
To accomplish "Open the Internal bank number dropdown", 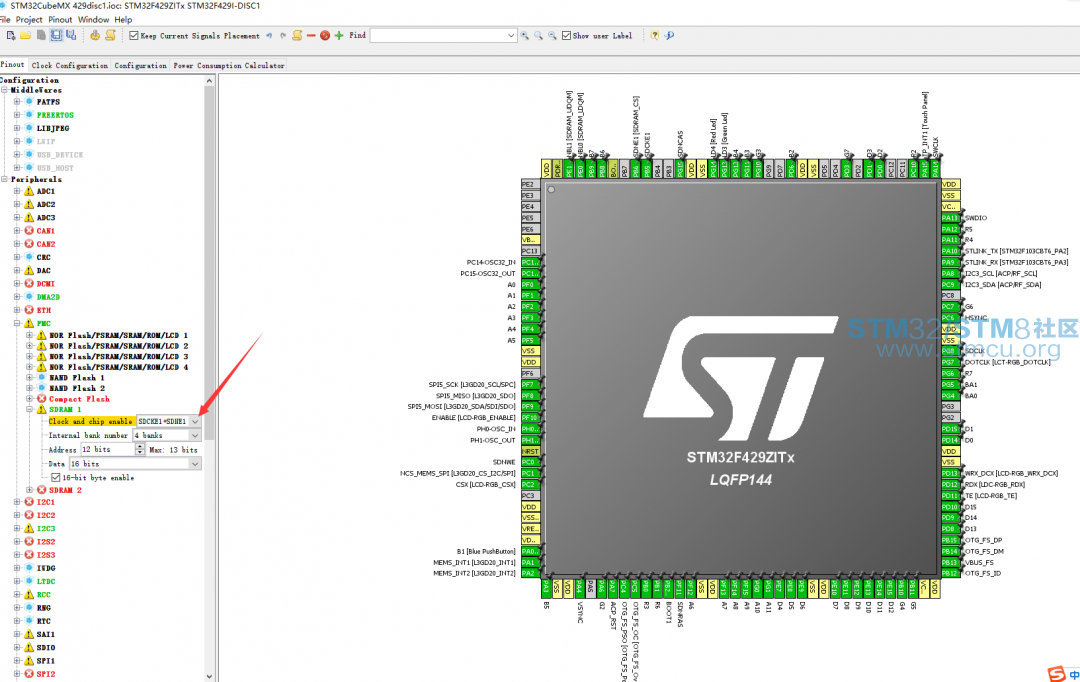I will pos(195,435).
